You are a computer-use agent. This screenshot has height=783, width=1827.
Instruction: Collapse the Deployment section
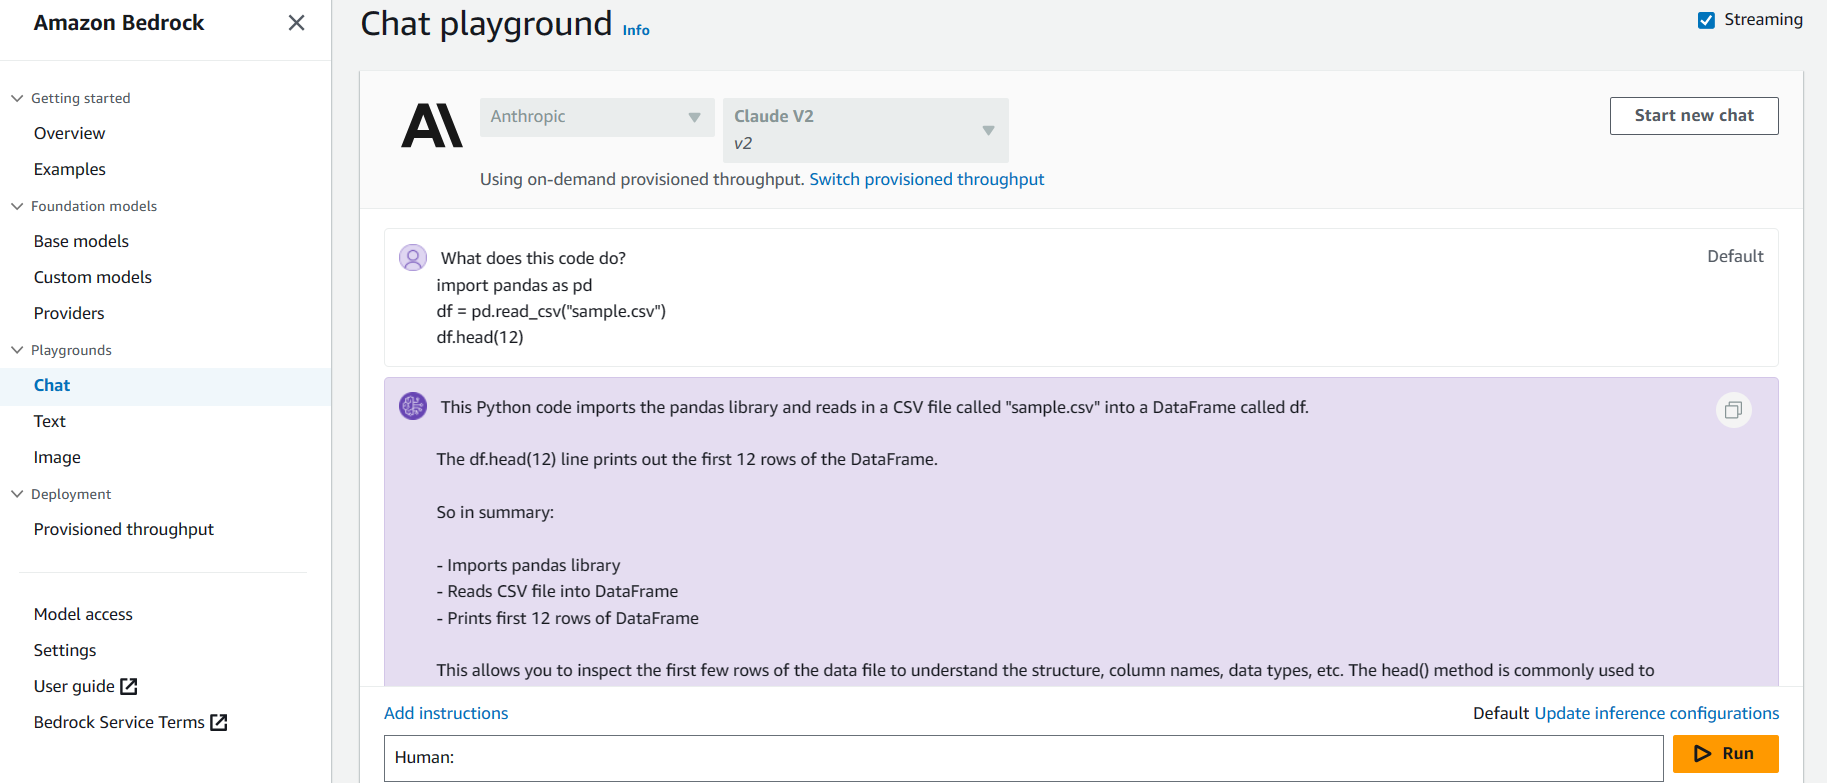click(x=17, y=494)
